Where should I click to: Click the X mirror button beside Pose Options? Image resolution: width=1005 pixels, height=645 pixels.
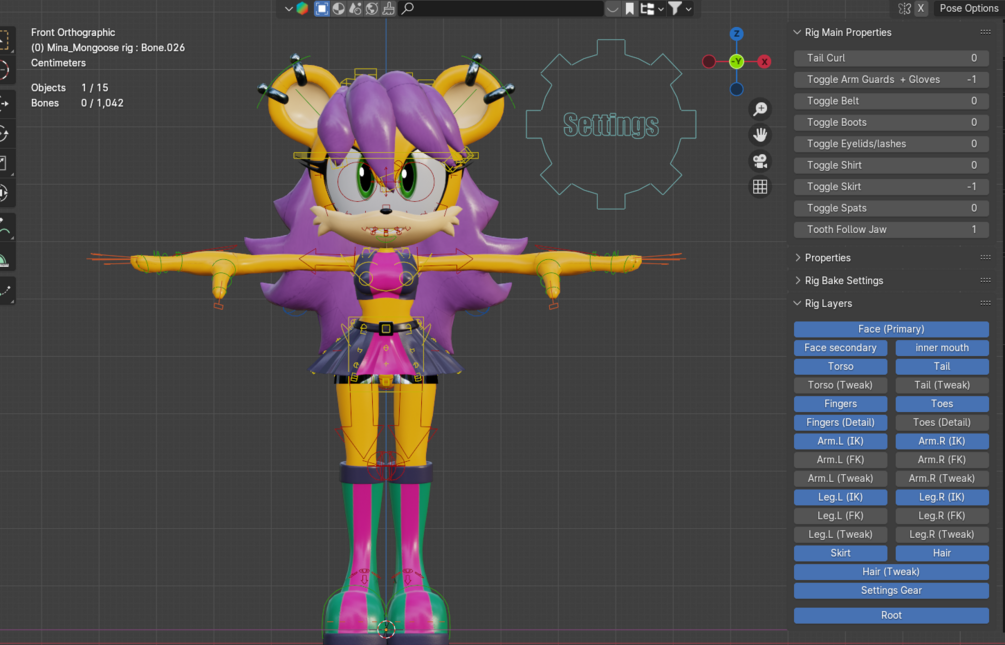tap(921, 8)
